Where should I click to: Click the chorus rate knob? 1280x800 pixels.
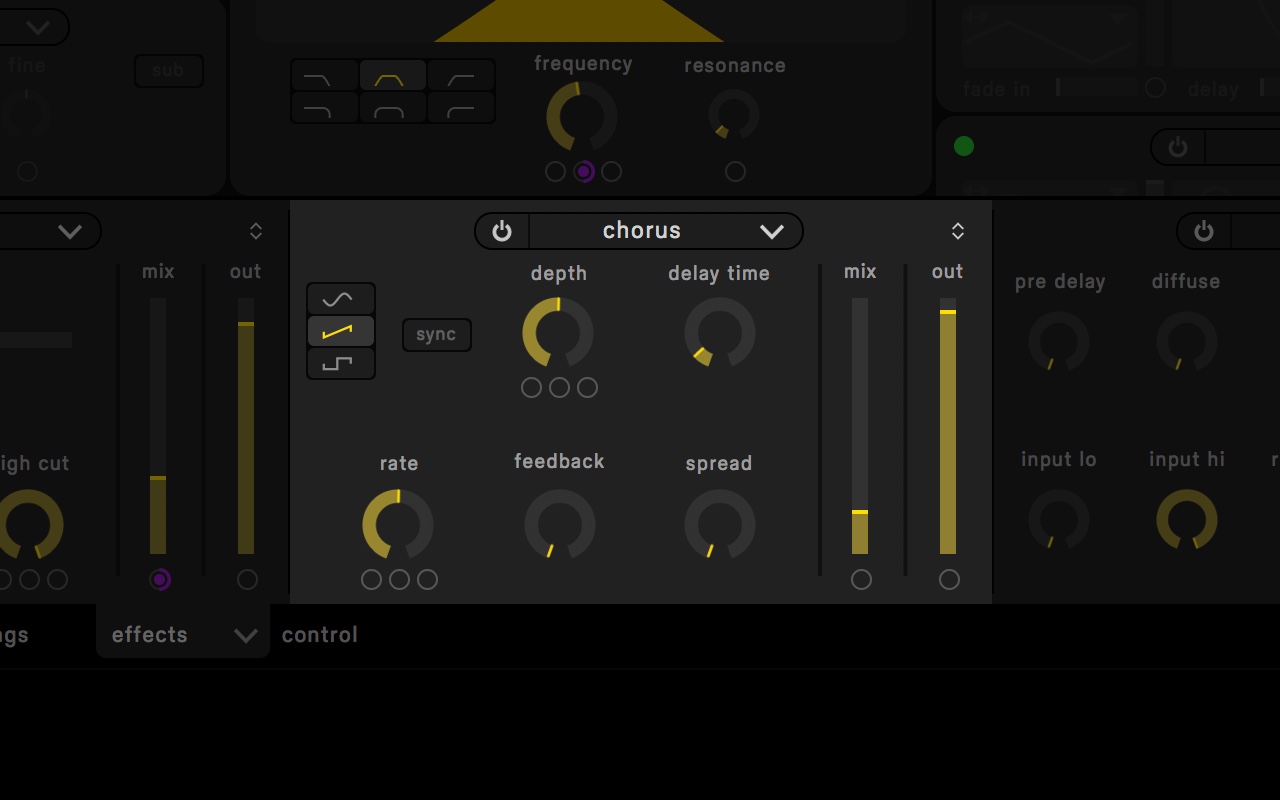click(x=398, y=524)
